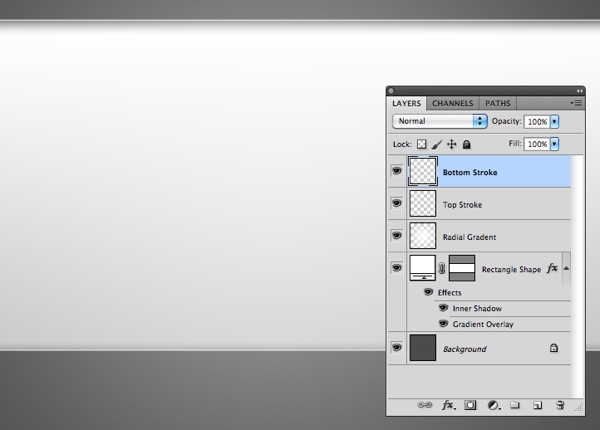The height and width of the screenshot is (430, 600).
Task: Click the Fill 100% input field
Action: 537,144
